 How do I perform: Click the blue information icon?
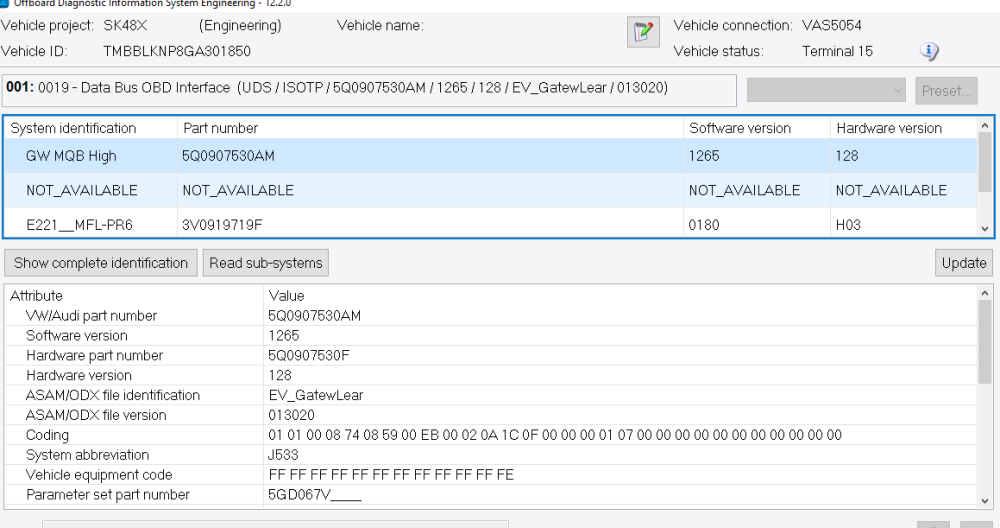[x=929, y=51]
